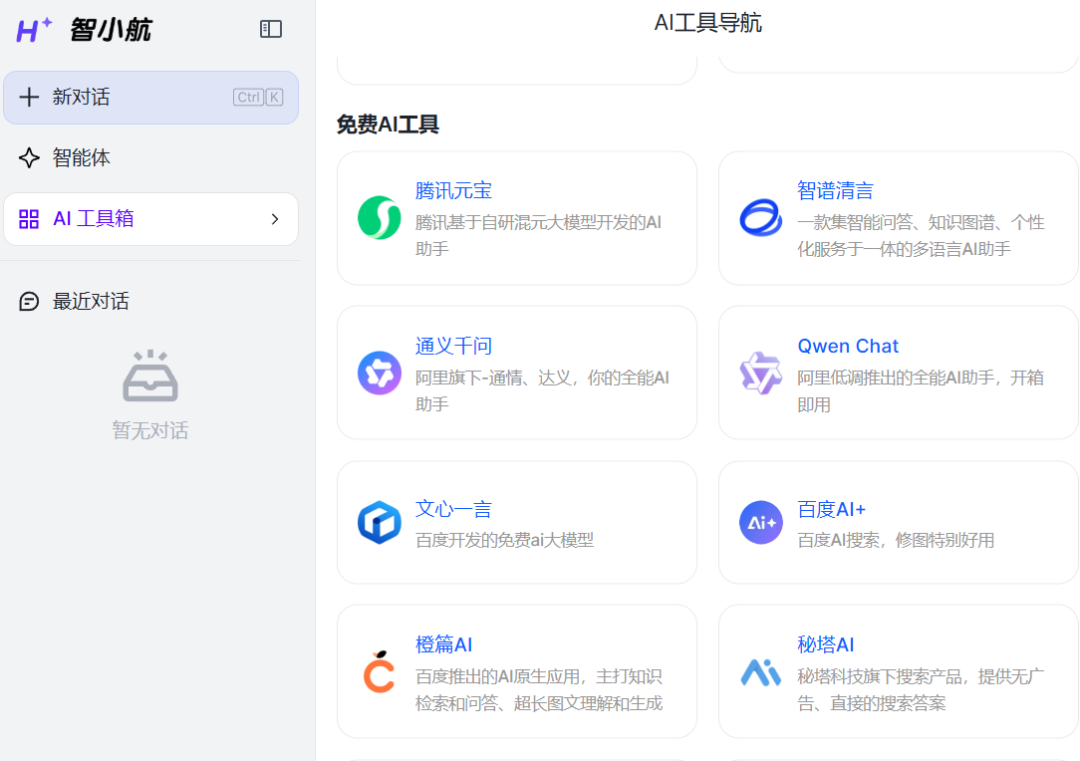Click the sparkle icon beside 智能体
The image size is (1080, 761).
pyautogui.click(x=29, y=158)
